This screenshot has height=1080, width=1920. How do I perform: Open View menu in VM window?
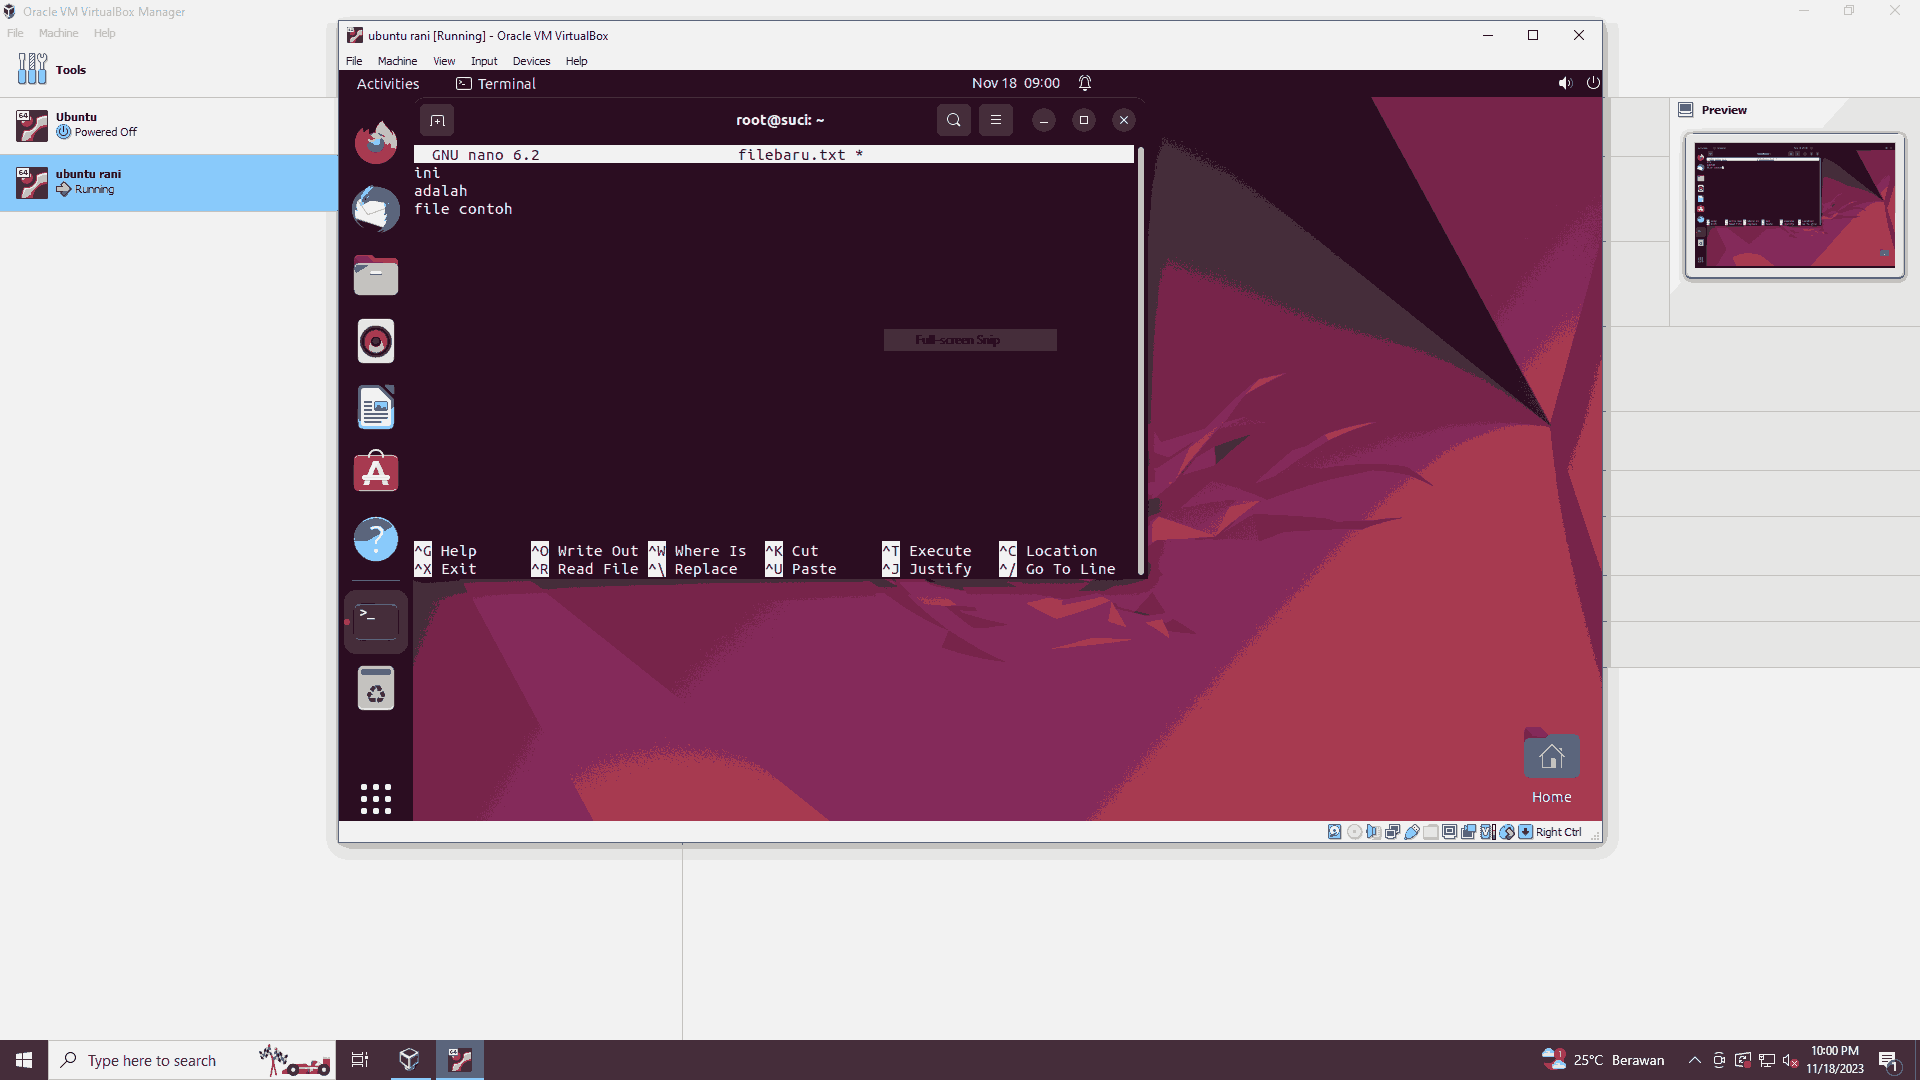tap(444, 61)
